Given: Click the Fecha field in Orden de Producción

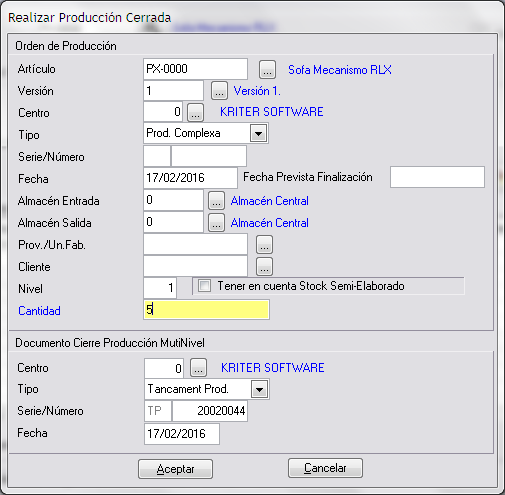Looking at the screenshot, I should click(190, 178).
